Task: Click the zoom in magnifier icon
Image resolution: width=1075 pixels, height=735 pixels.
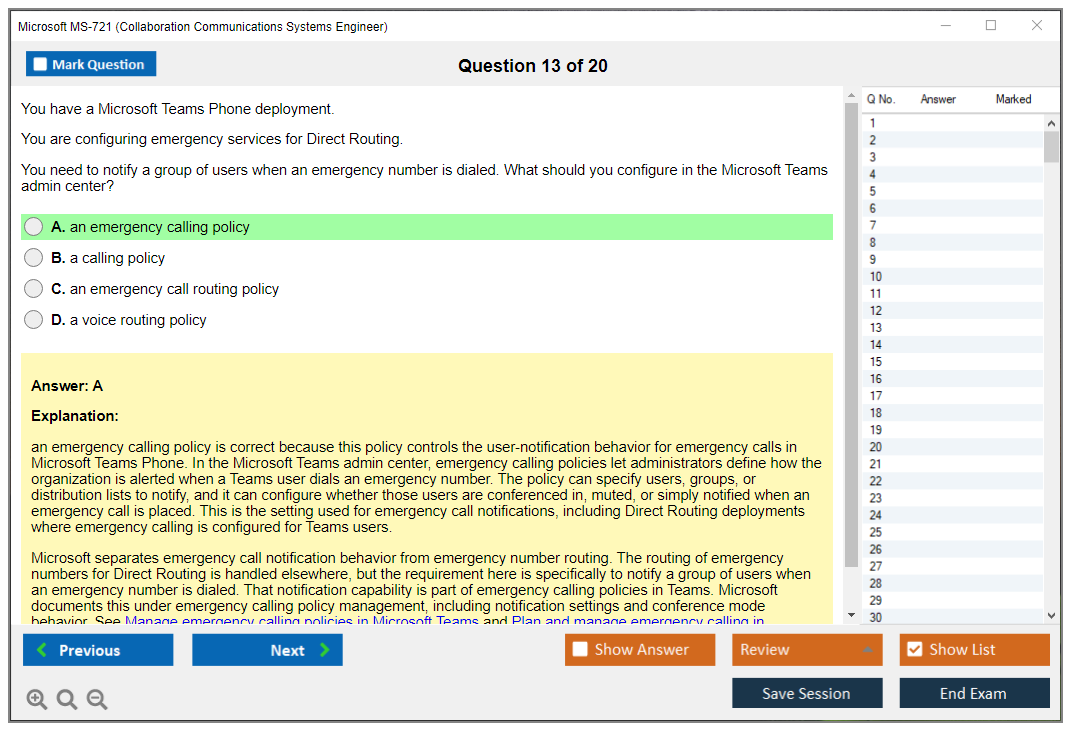Action: pos(36,699)
